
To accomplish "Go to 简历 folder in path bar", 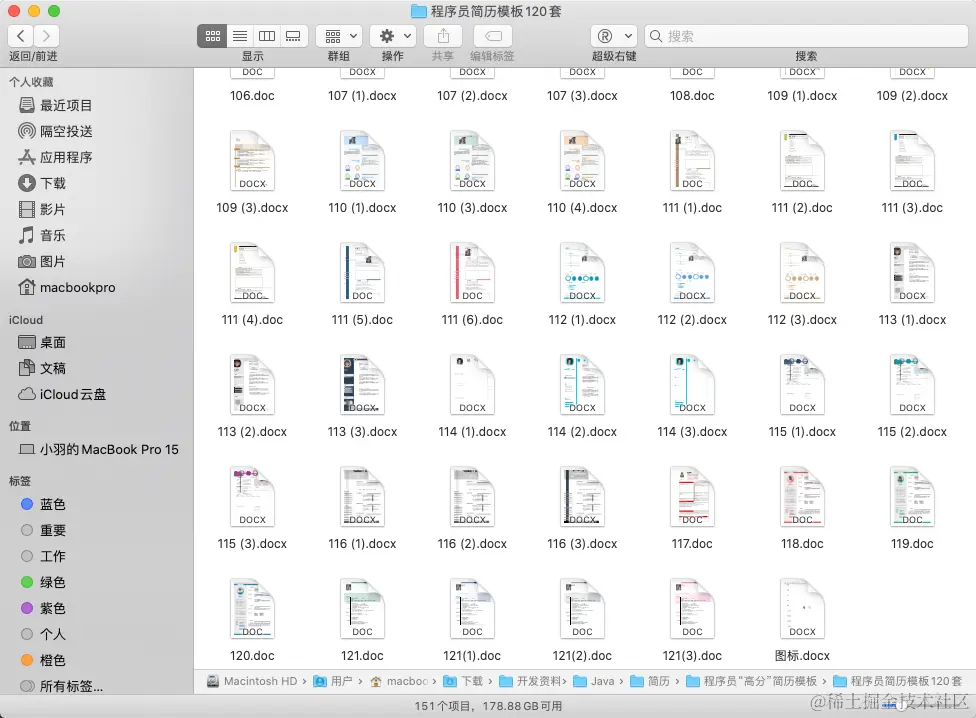I will tap(650, 681).
